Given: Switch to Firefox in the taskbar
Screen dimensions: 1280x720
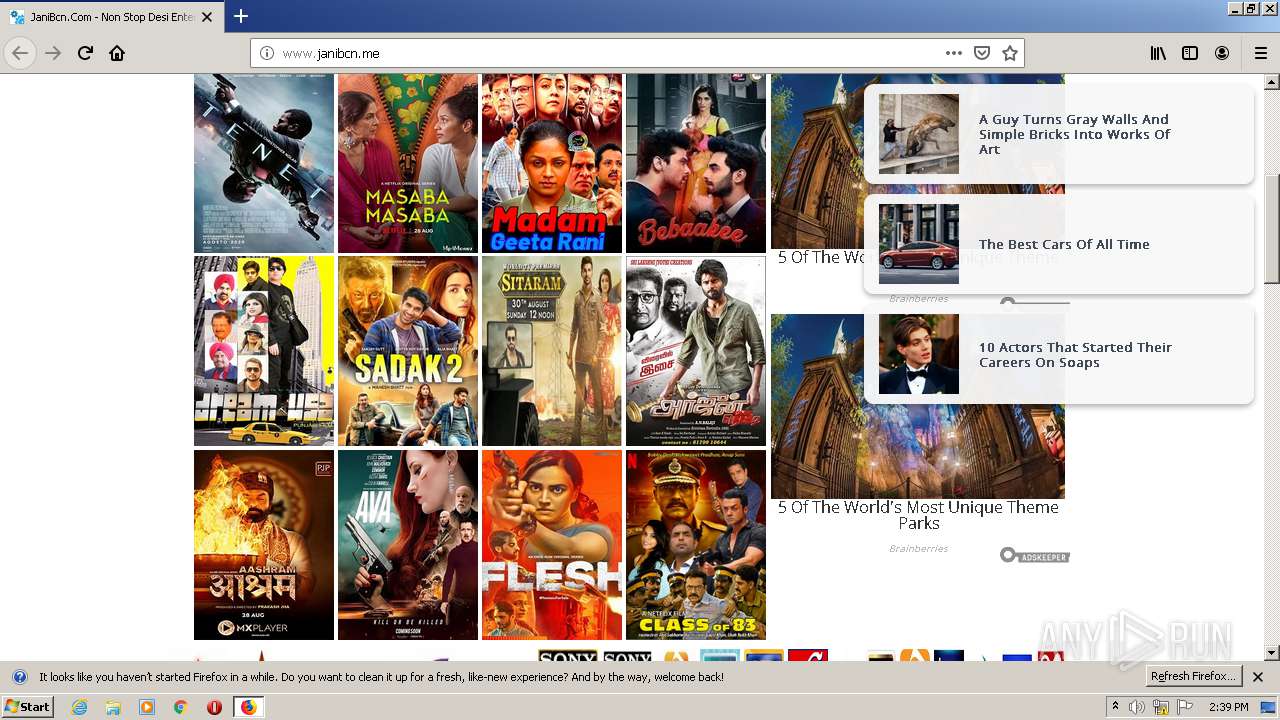Looking at the screenshot, I should pos(248,707).
